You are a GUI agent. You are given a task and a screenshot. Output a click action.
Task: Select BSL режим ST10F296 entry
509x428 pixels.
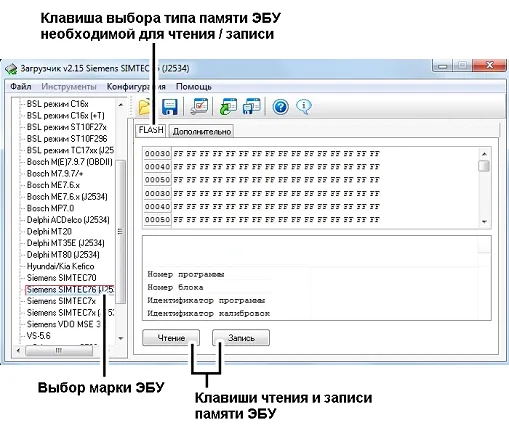pyautogui.click(x=67, y=139)
